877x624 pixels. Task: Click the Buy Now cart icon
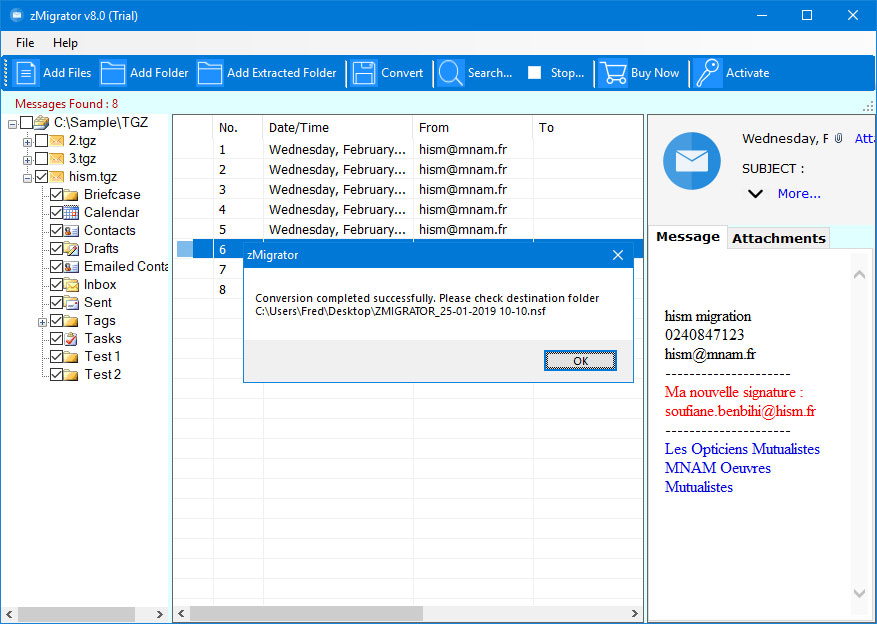(612, 73)
